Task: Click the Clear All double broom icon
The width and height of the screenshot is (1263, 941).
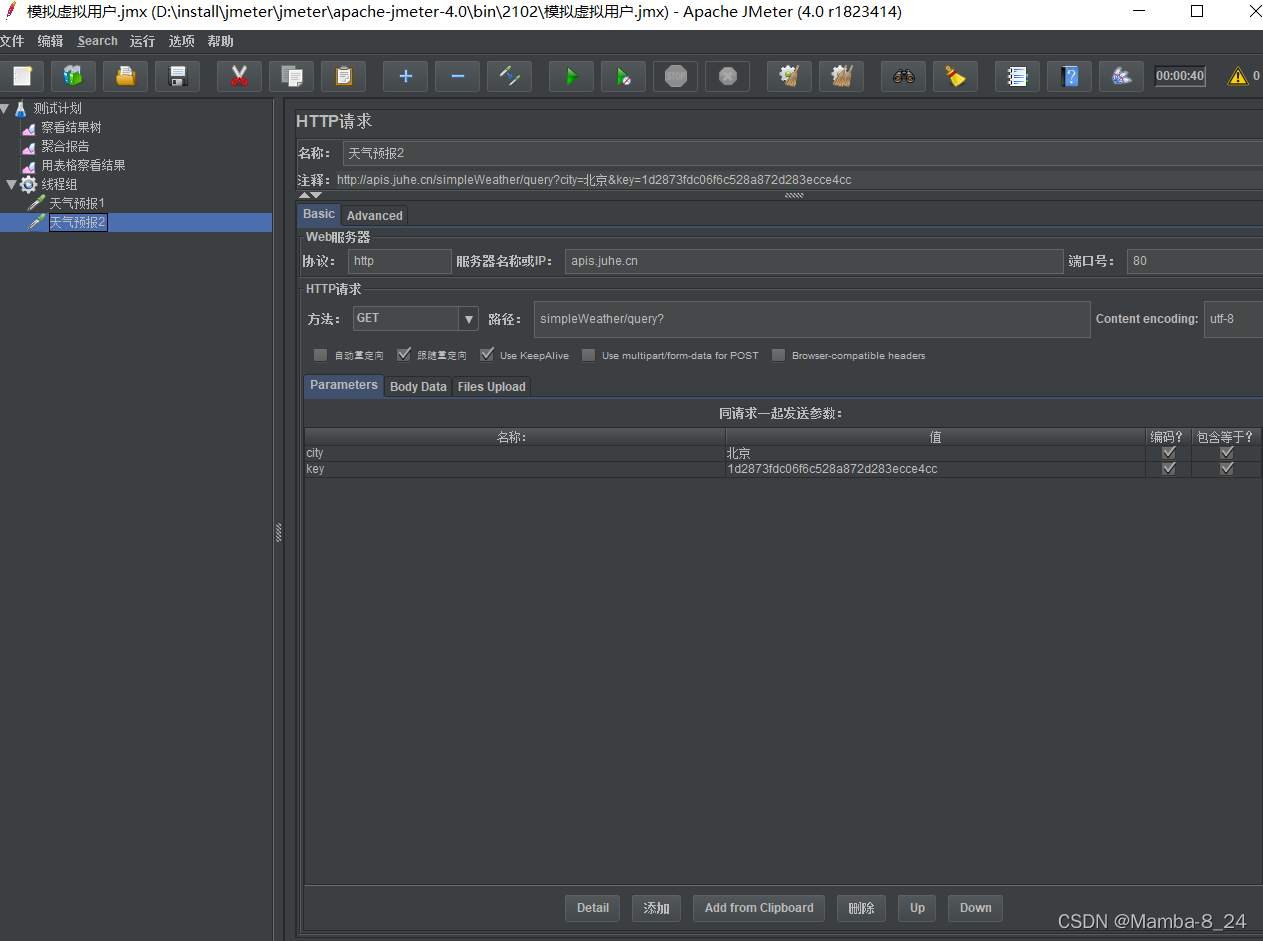Action: (842, 76)
